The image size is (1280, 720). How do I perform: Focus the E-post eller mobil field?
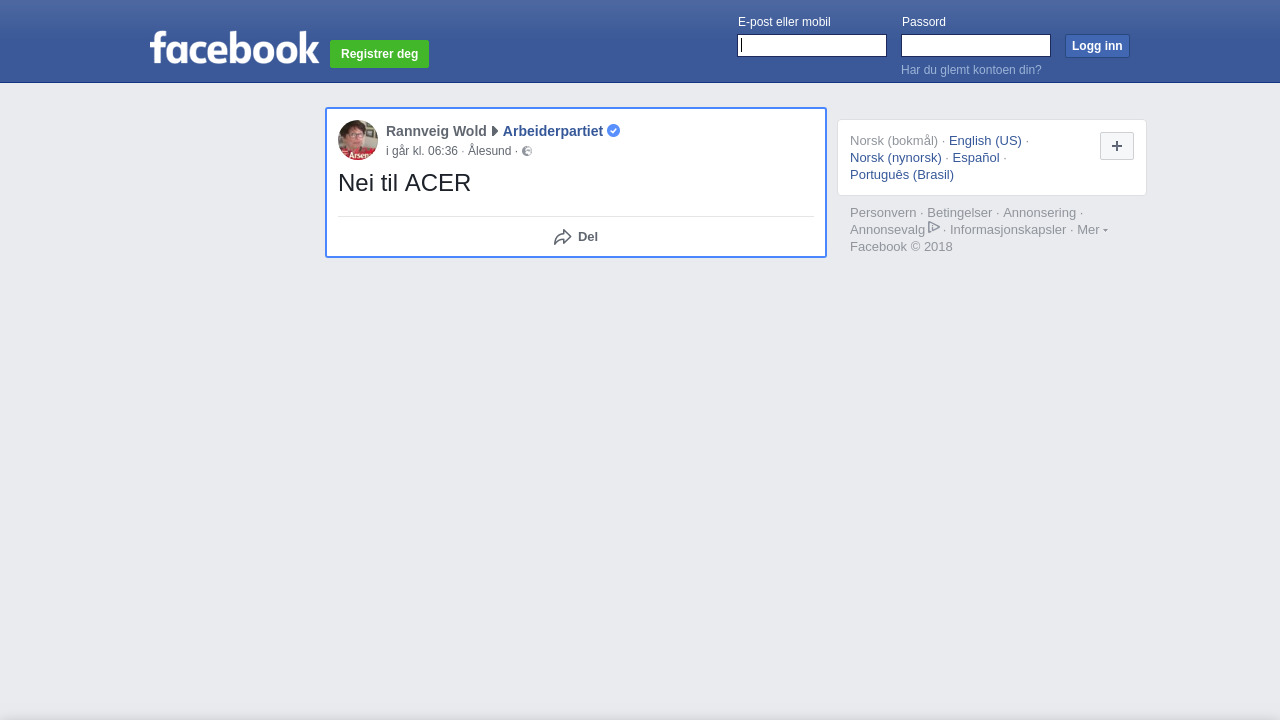(x=812, y=46)
